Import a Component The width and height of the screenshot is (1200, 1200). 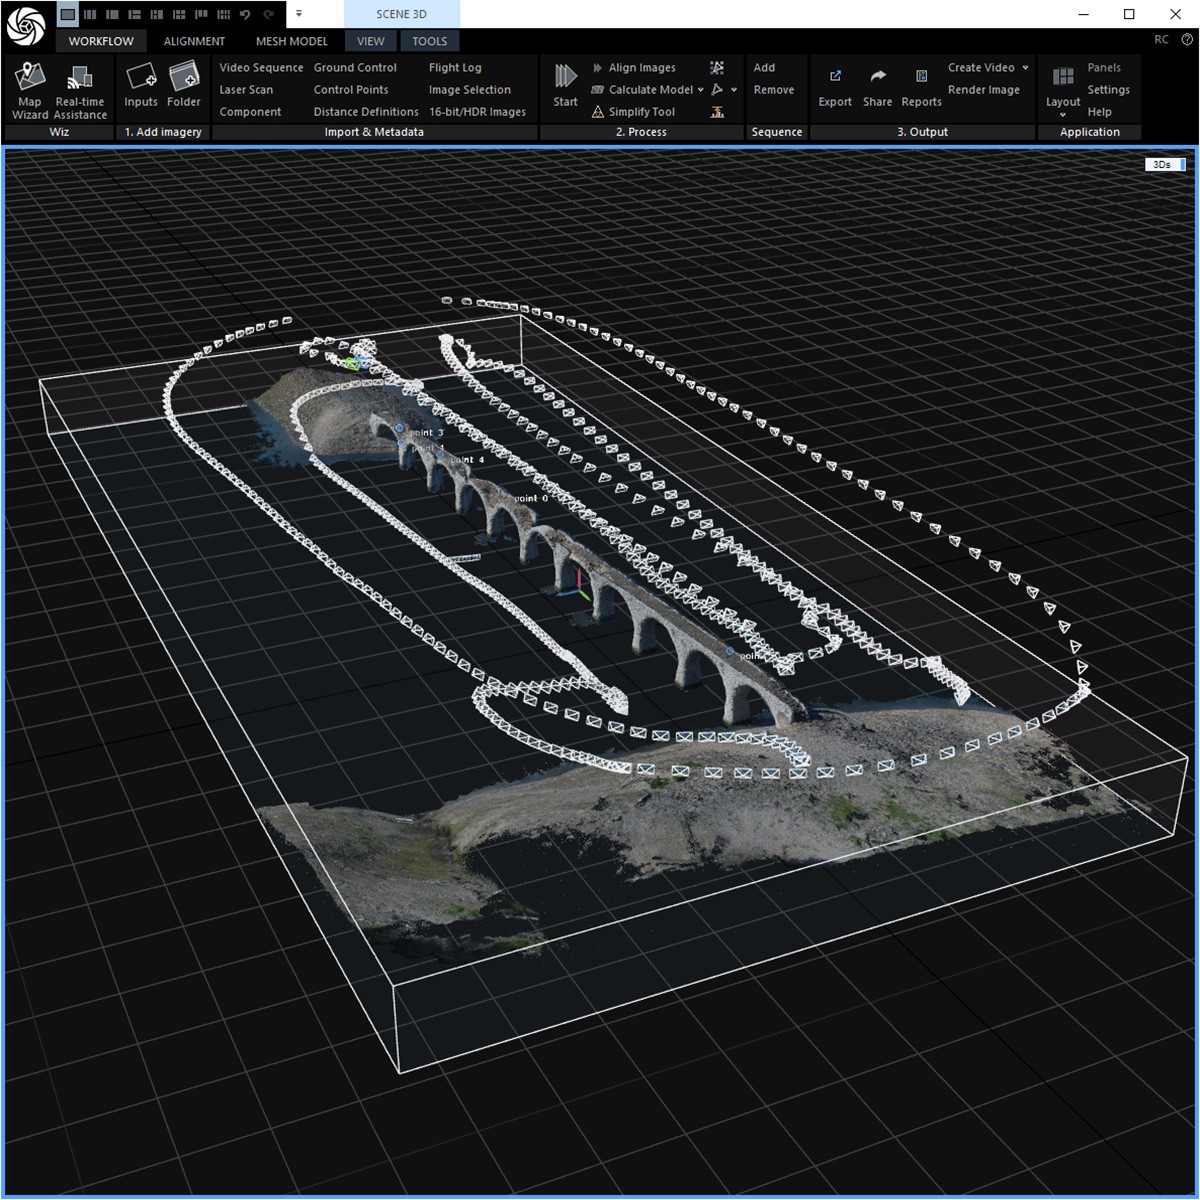250,112
